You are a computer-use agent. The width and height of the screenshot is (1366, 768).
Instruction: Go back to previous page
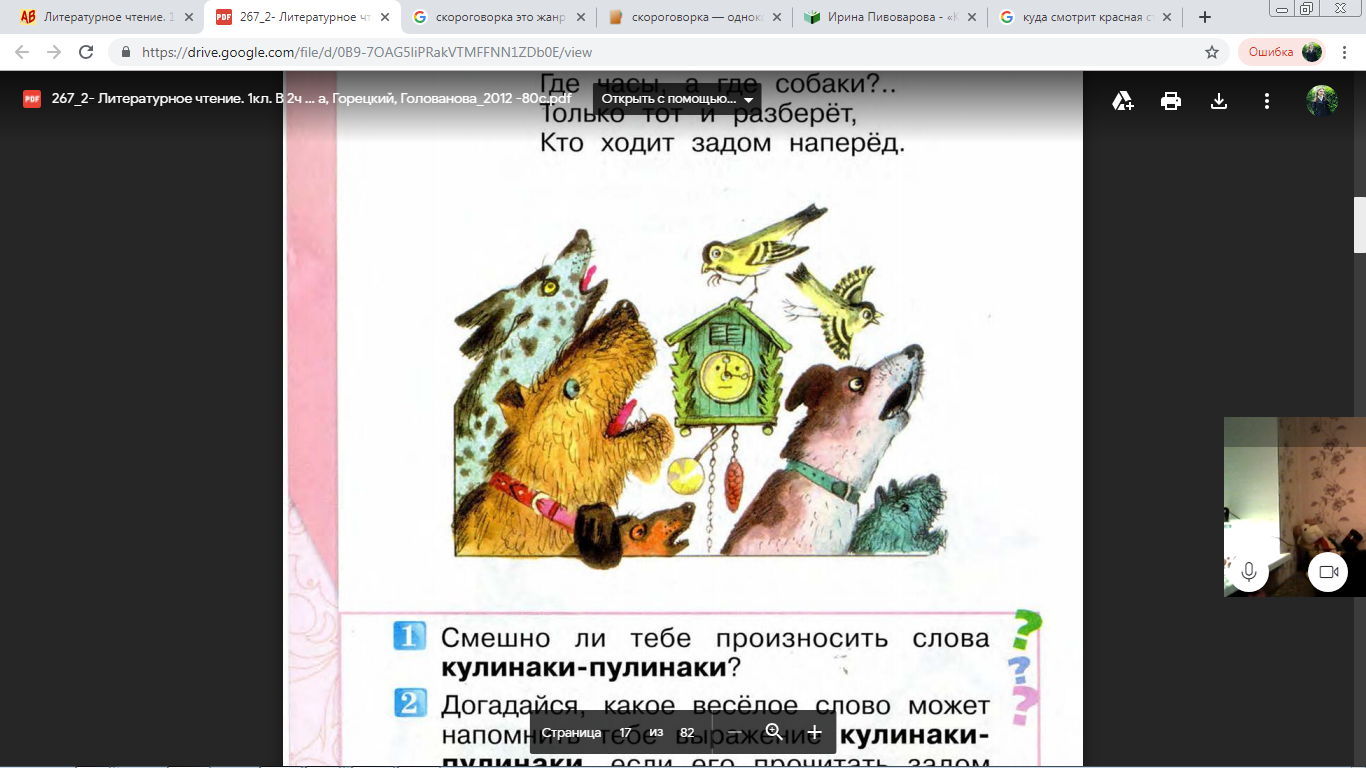coord(22,52)
